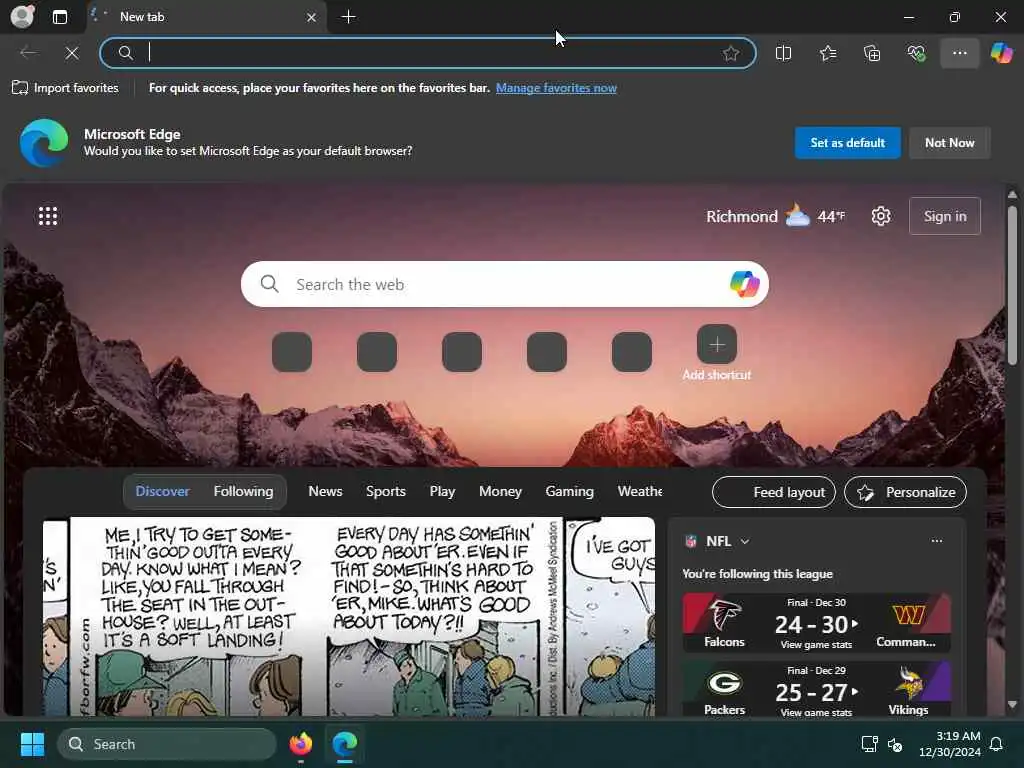
Task: Click the Sign in button
Action: tap(945, 216)
